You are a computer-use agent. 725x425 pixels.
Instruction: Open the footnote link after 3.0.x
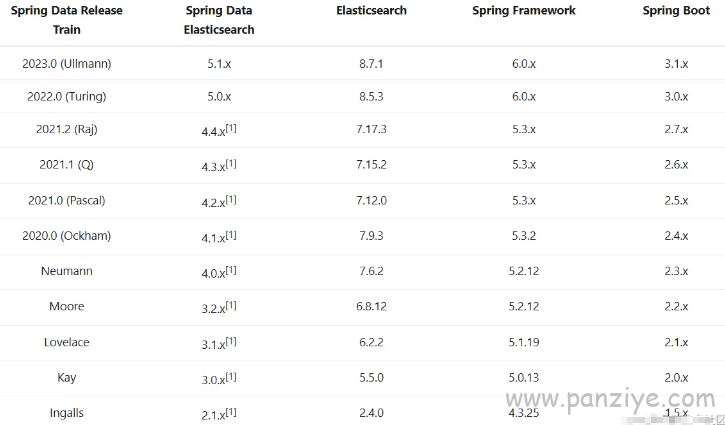point(231,377)
